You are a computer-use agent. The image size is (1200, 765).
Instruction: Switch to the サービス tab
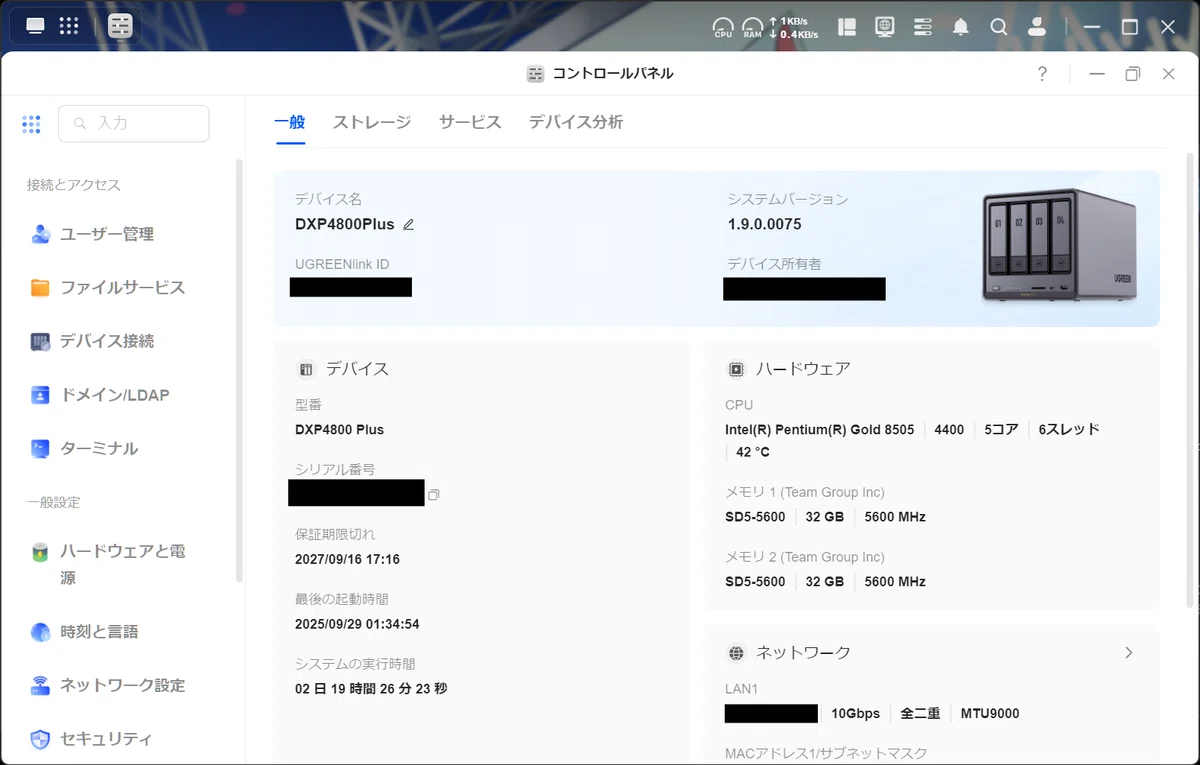pos(470,122)
